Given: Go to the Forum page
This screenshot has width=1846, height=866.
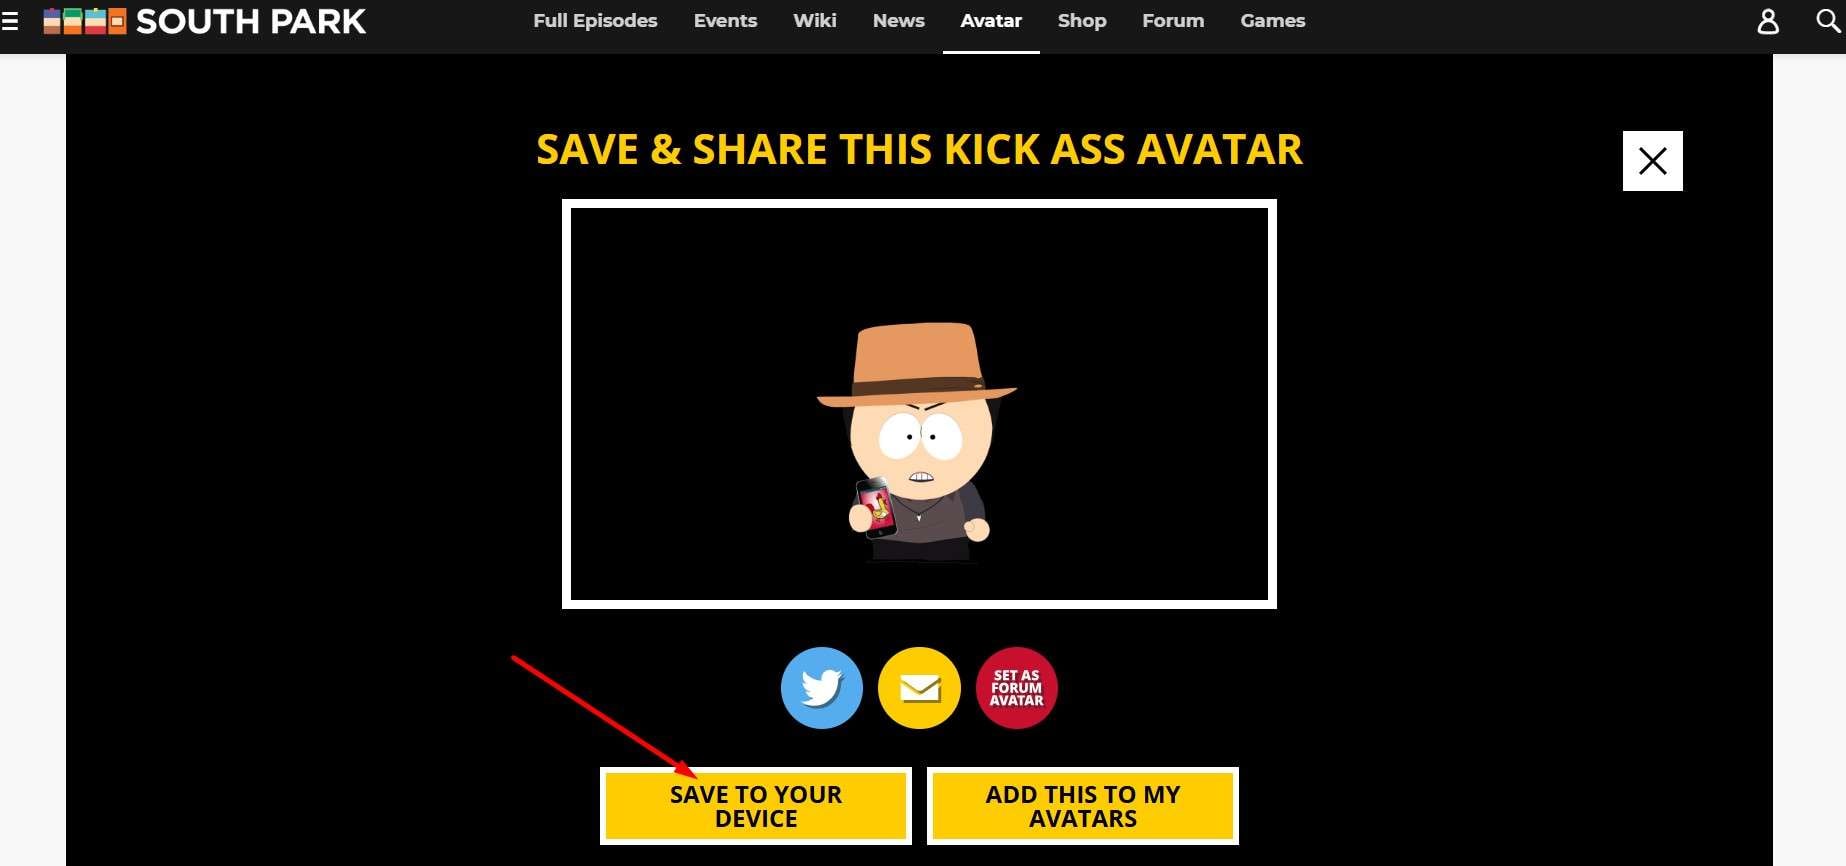Looking at the screenshot, I should tap(1173, 21).
